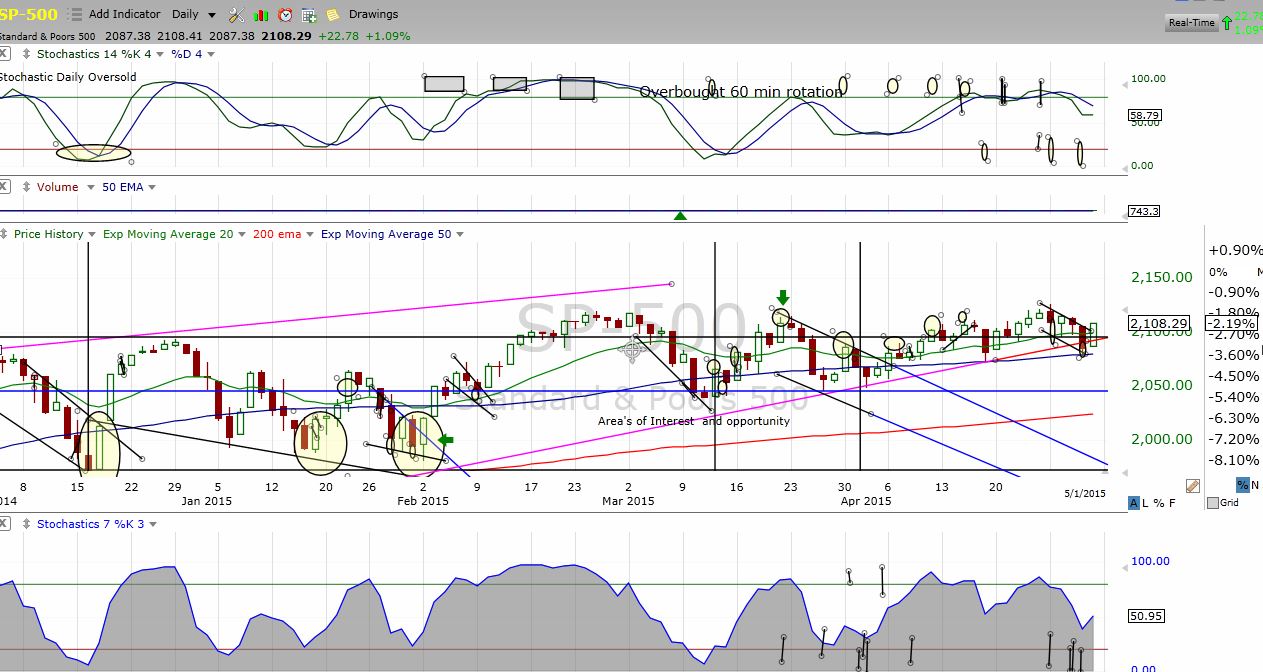
Task: Toggle the A auto scale option
Action: click(1134, 503)
